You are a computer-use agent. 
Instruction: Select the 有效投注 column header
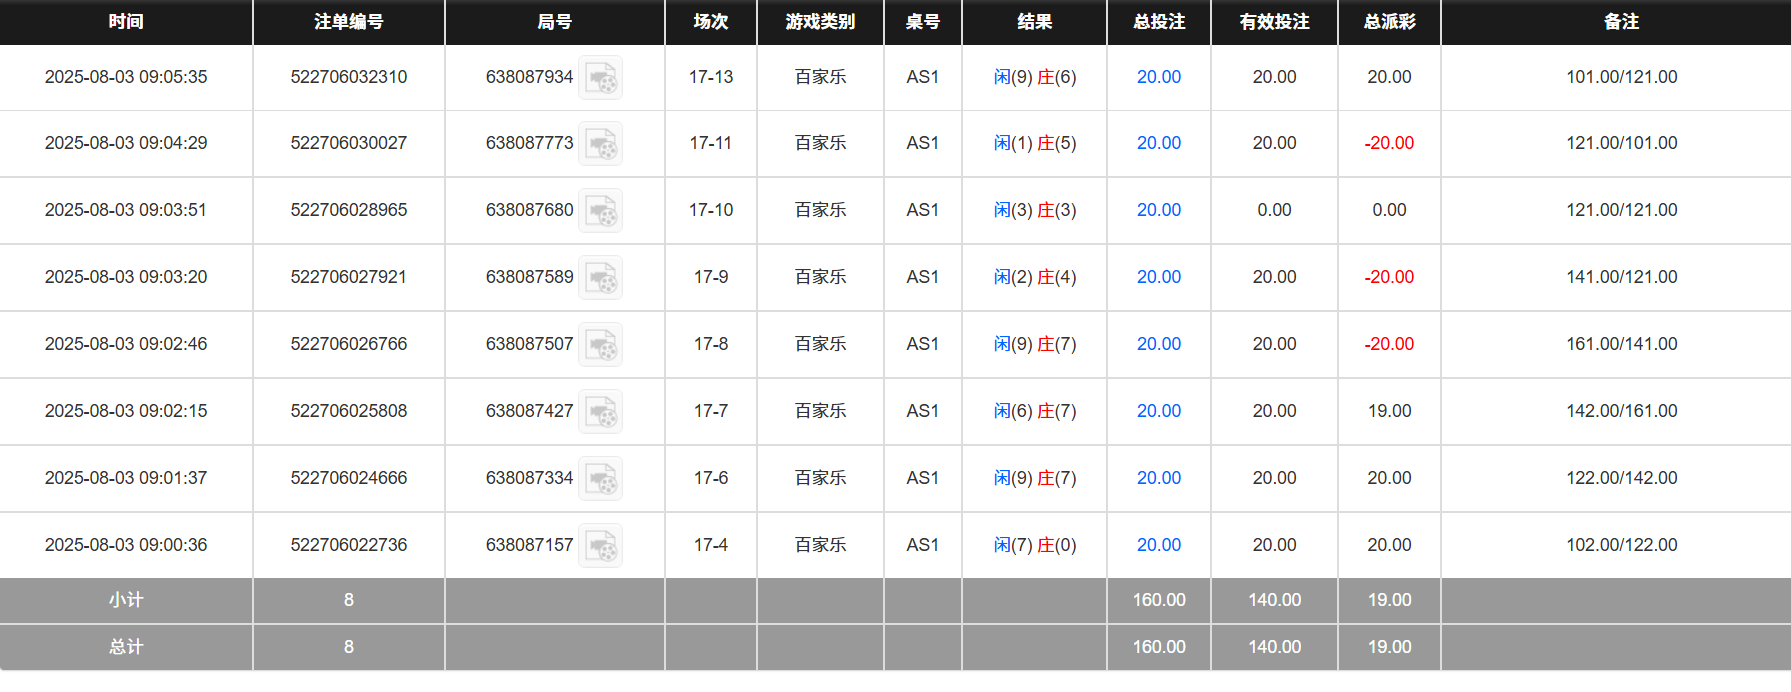1274,22
